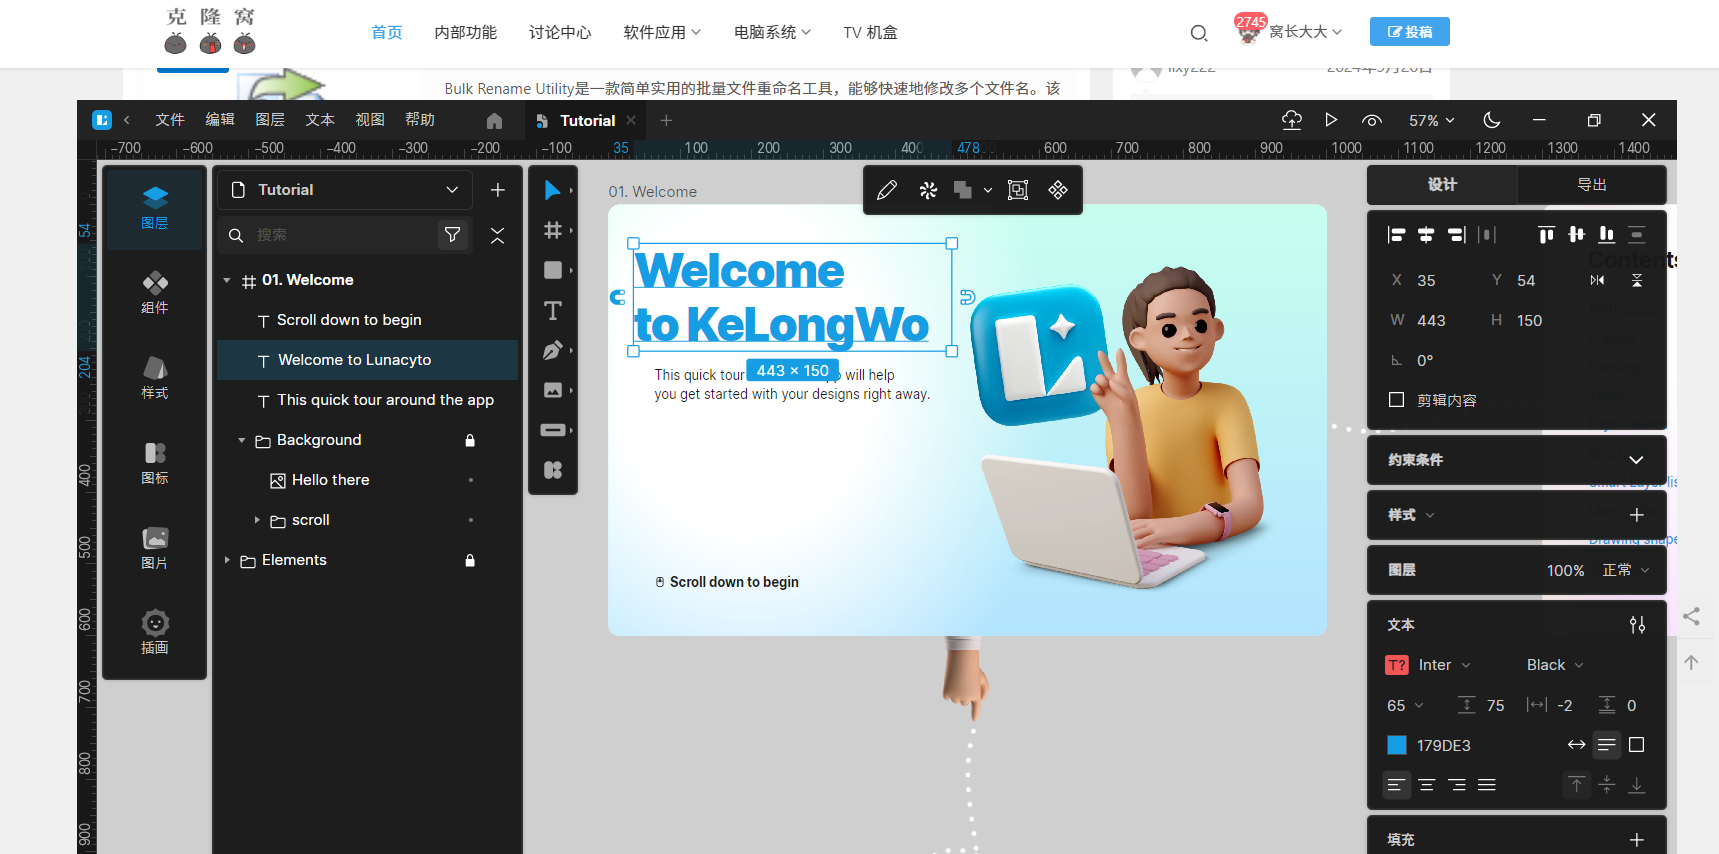Image resolution: width=1719 pixels, height=854 pixels.
Task: Select the Image tool
Action: point(552,390)
